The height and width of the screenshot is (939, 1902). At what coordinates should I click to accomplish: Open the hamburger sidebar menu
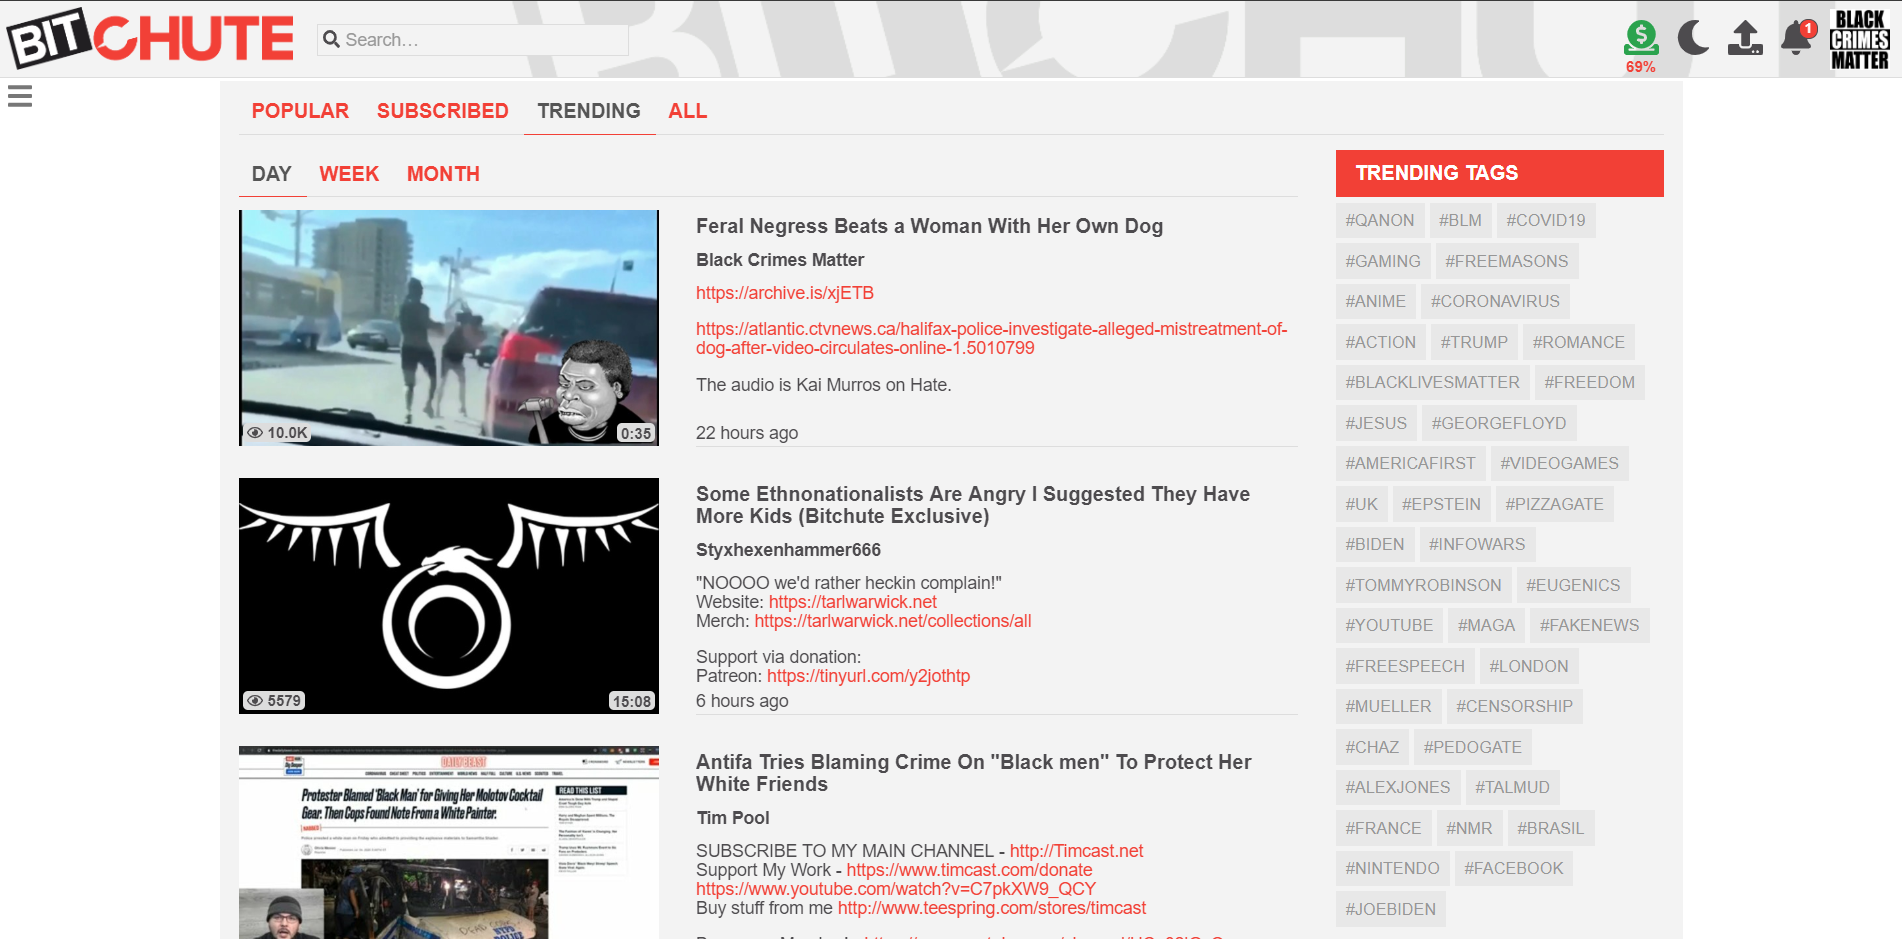(20, 96)
